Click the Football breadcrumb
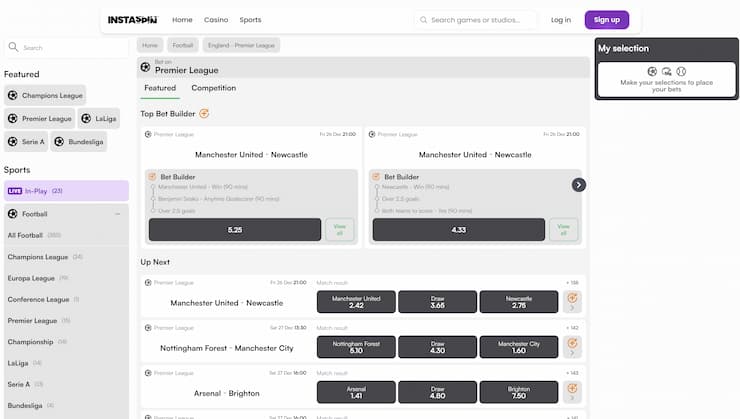 tap(183, 45)
